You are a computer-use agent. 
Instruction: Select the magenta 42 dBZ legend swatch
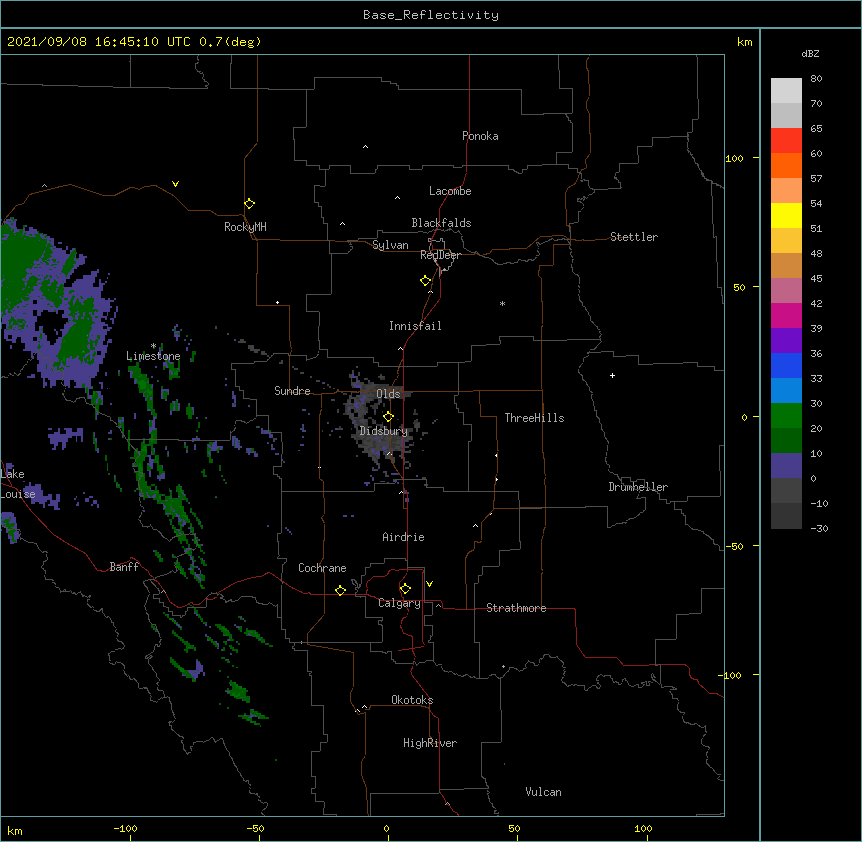(x=786, y=315)
